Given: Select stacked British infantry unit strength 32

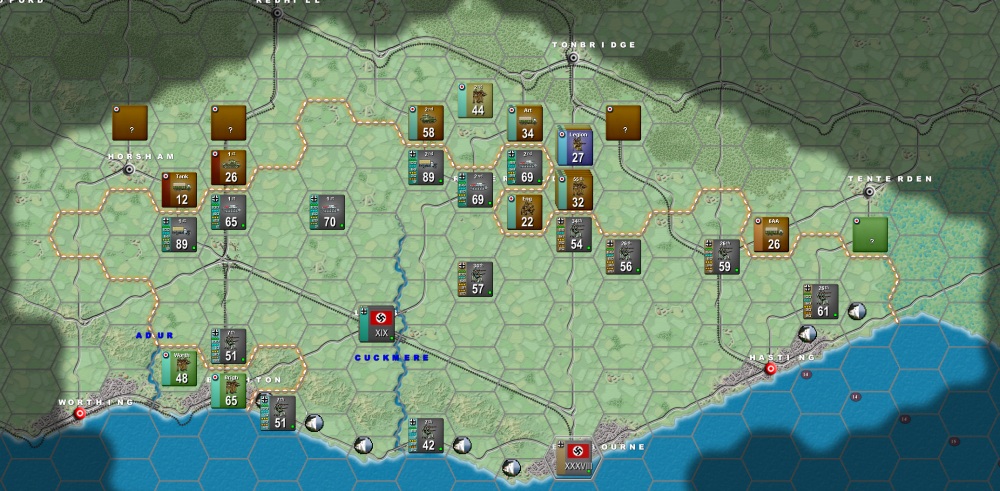Looking at the screenshot, I should point(574,190).
